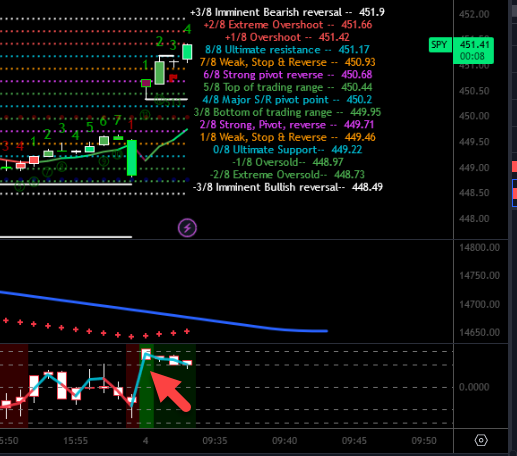Click the 14650.00 axis label
The height and width of the screenshot is (456, 517).
tap(479, 332)
